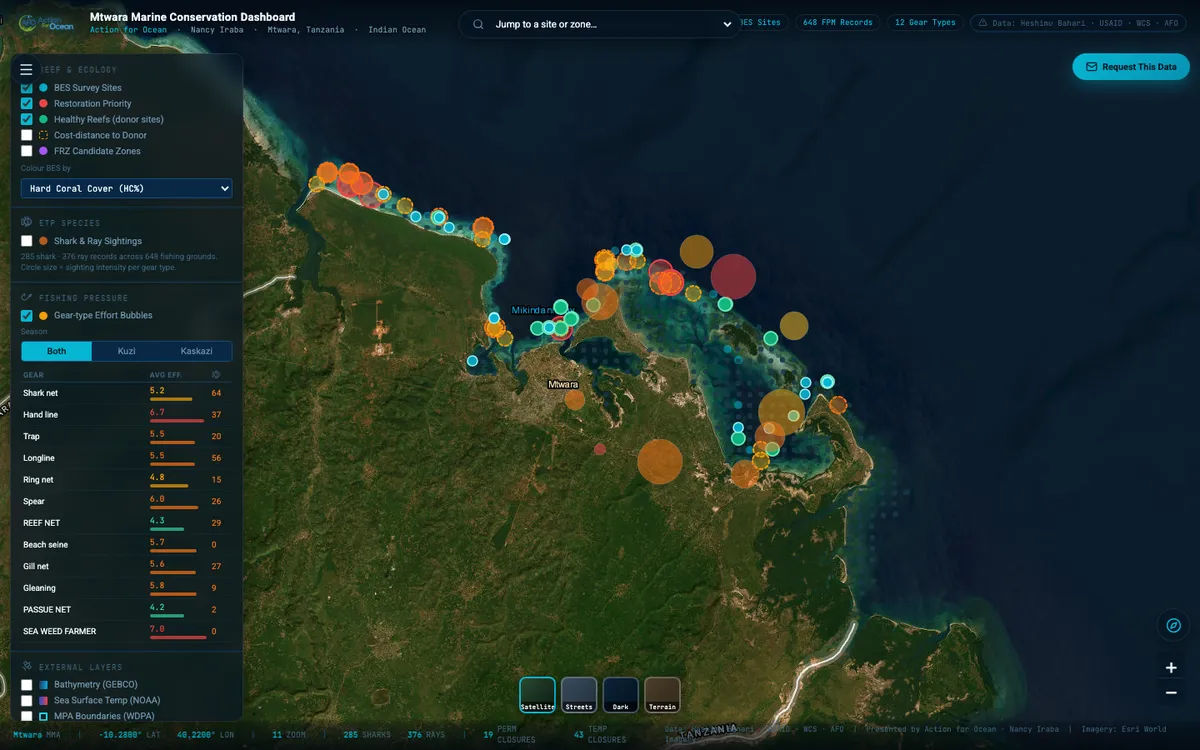This screenshot has height=750, width=1200.
Task: Click the brown Shark & Ray Sightings legend dot
Action: pyautogui.click(x=43, y=241)
